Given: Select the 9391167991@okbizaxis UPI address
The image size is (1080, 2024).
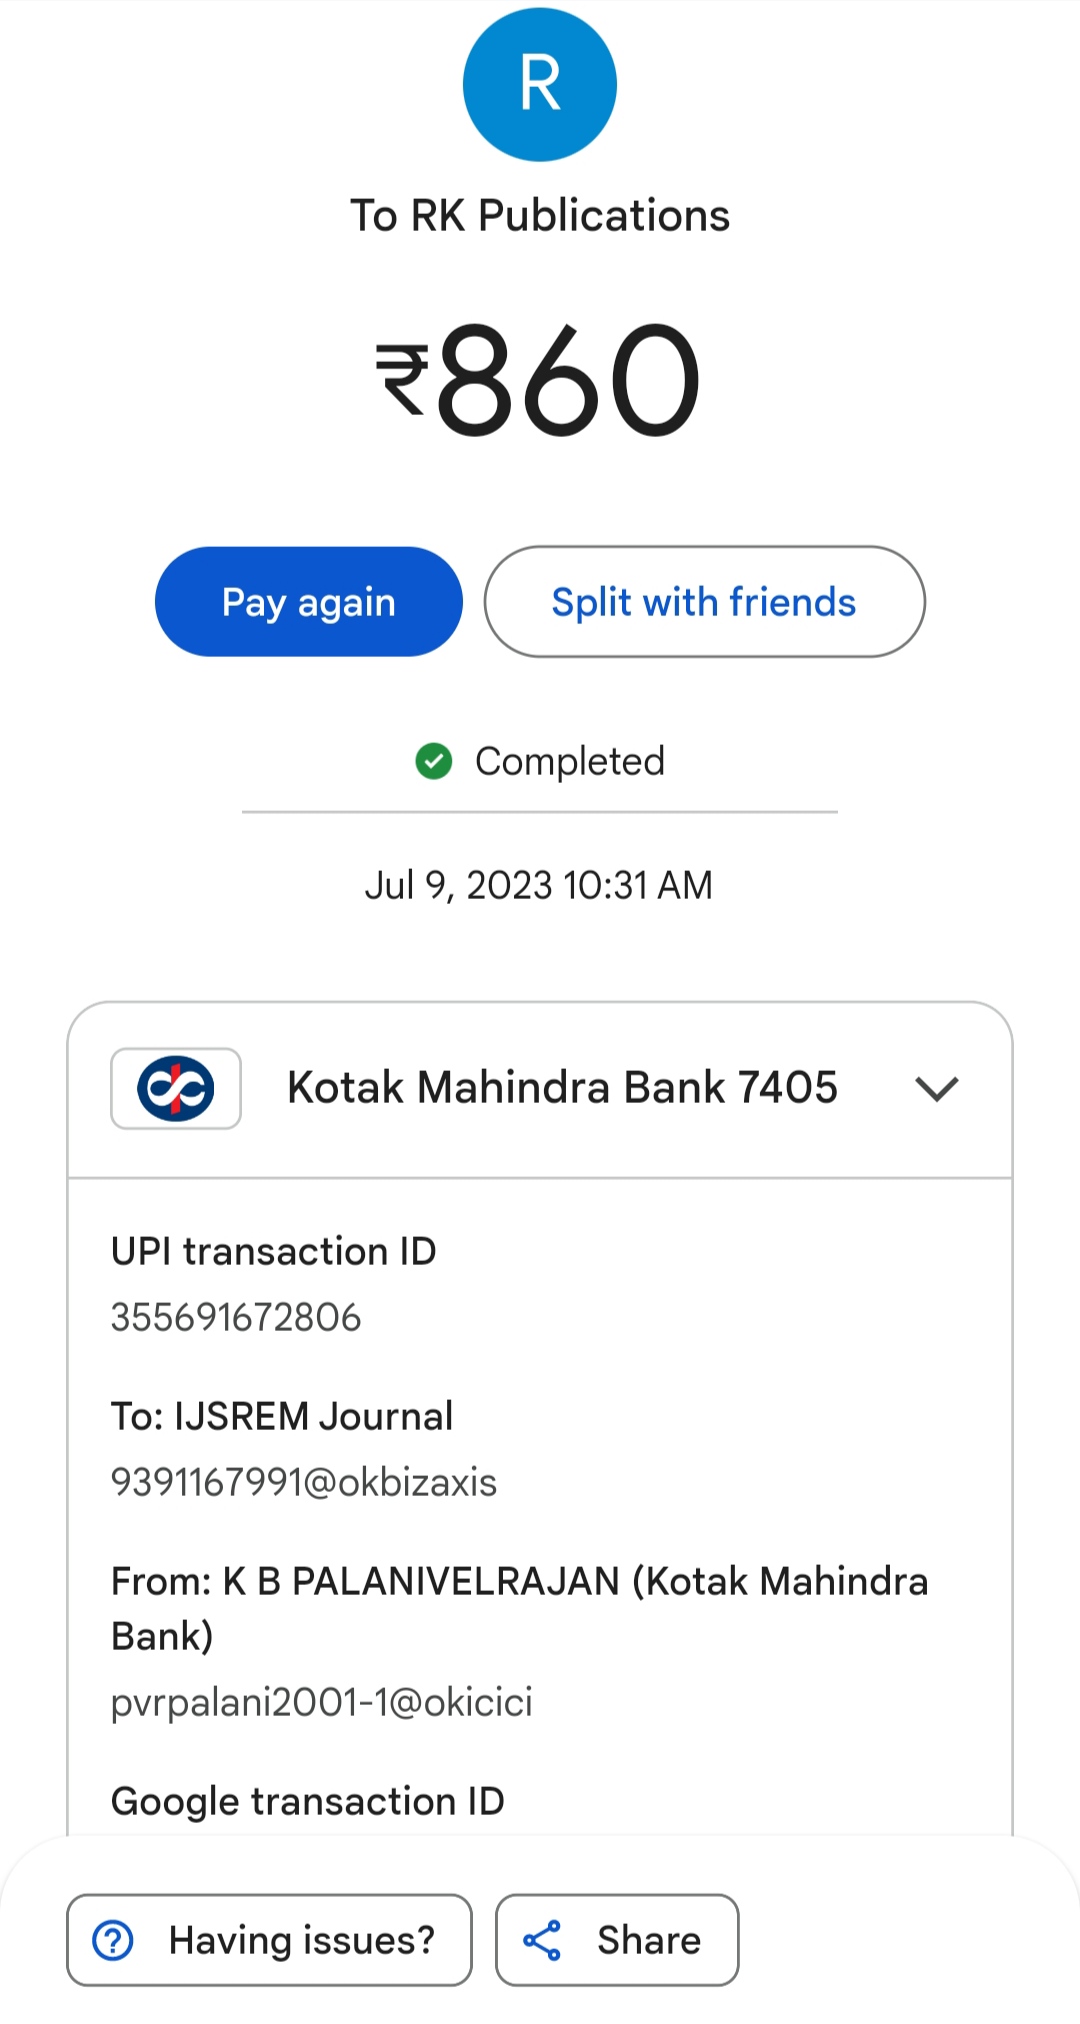Looking at the screenshot, I should [304, 1483].
